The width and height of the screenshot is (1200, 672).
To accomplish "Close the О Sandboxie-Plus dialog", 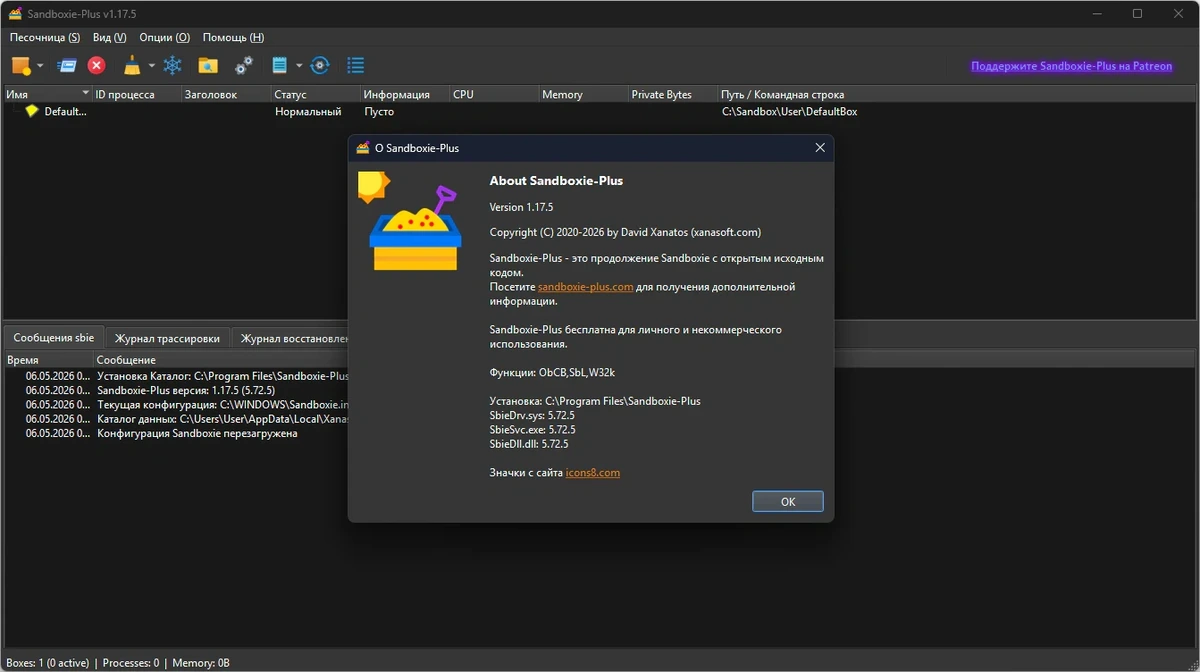I will click(x=820, y=148).
